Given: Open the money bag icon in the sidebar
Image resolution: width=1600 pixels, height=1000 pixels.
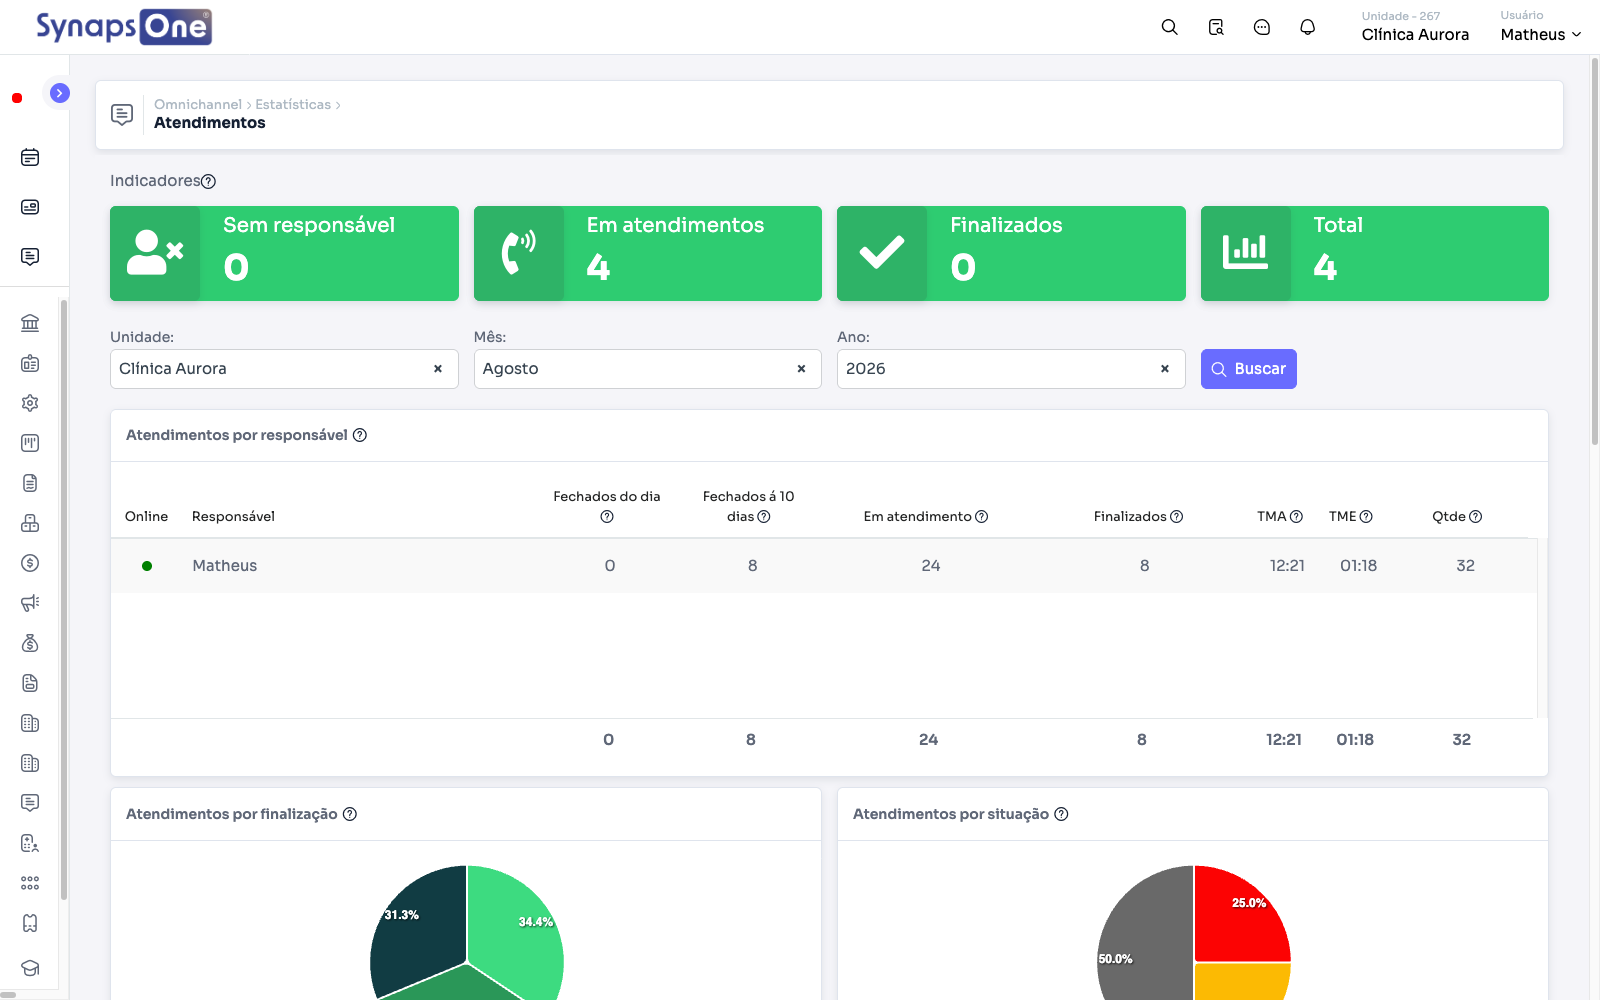Looking at the screenshot, I should (x=30, y=643).
